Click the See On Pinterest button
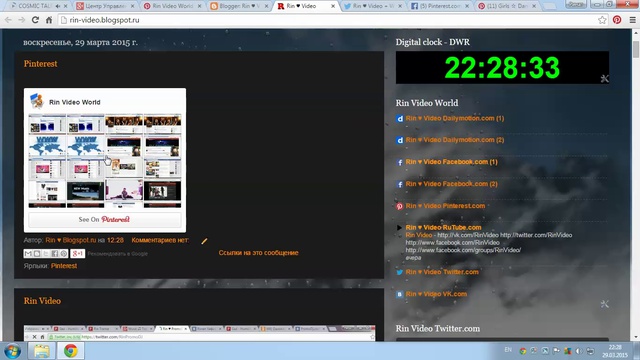Screen dimensions: 640x360 coord(105,220)
